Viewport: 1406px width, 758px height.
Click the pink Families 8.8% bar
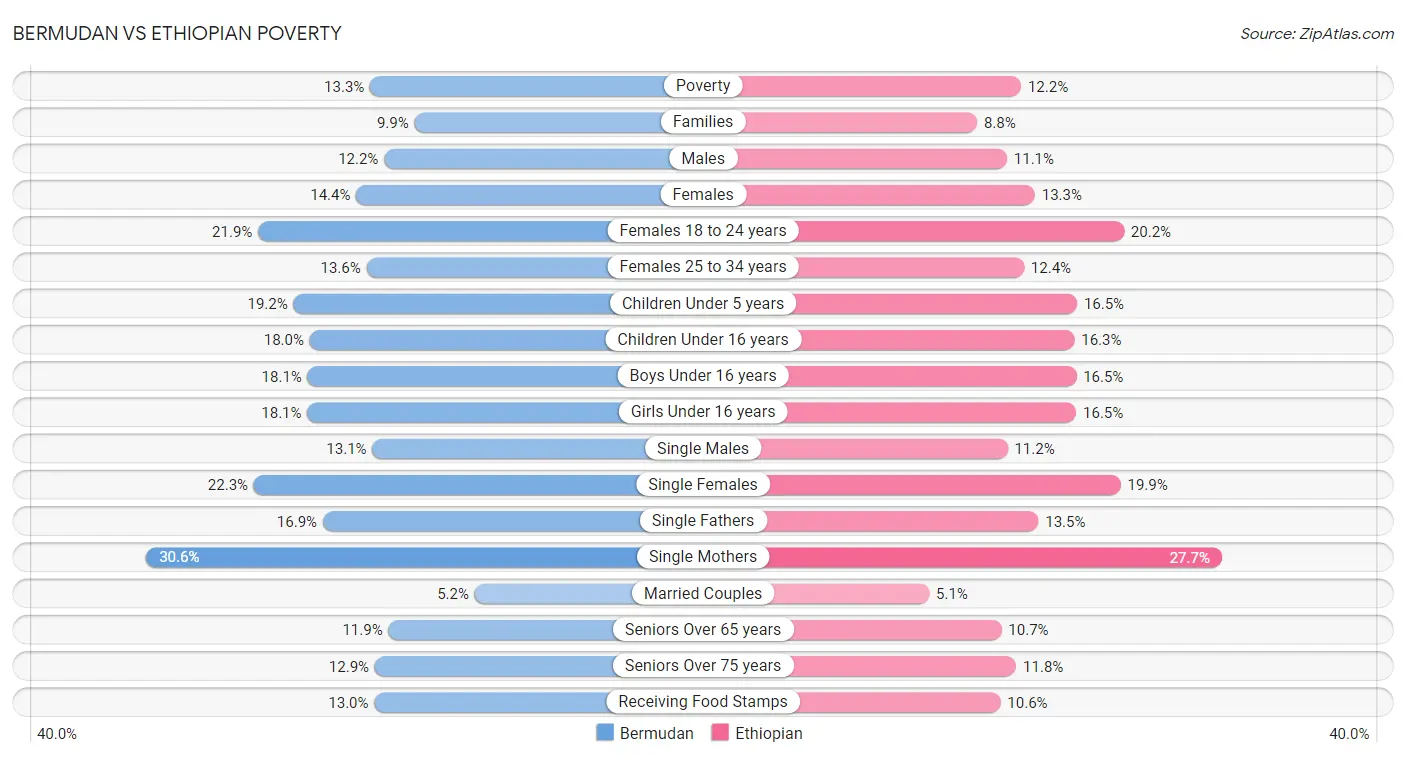coord(840,122)
